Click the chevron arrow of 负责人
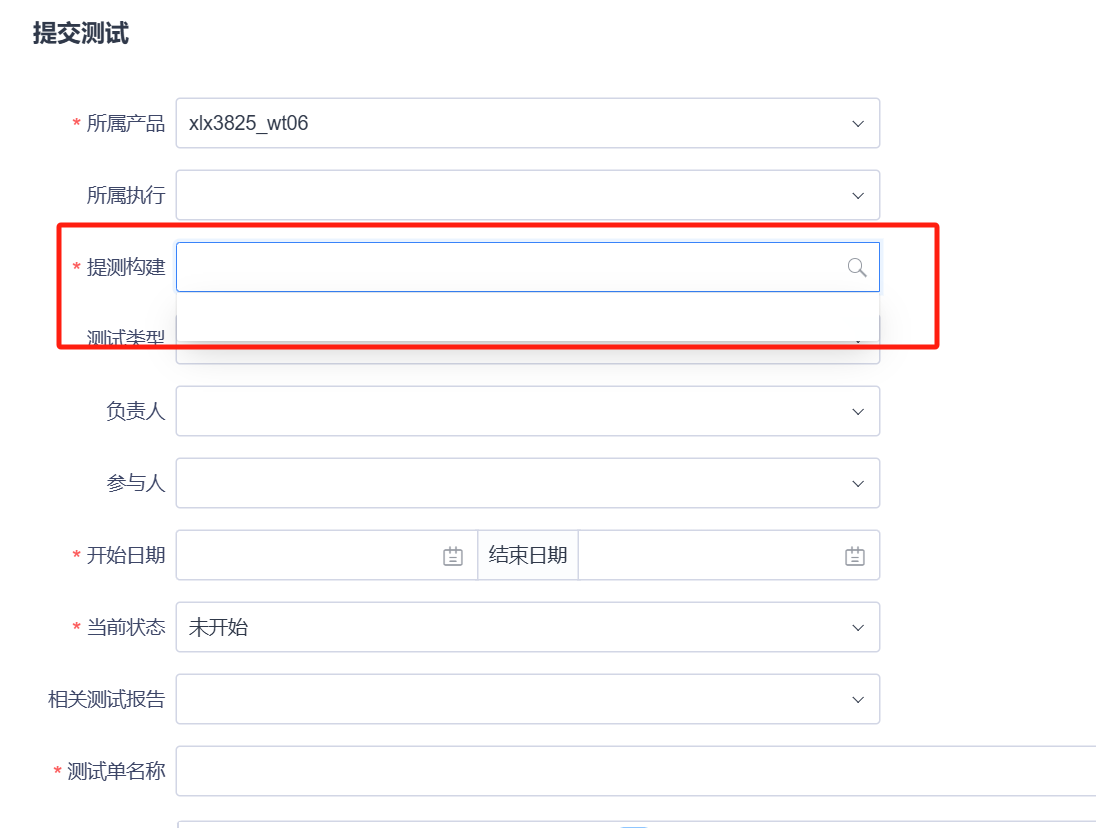This screenshot has width=1096, height=828. coord(858,412)
